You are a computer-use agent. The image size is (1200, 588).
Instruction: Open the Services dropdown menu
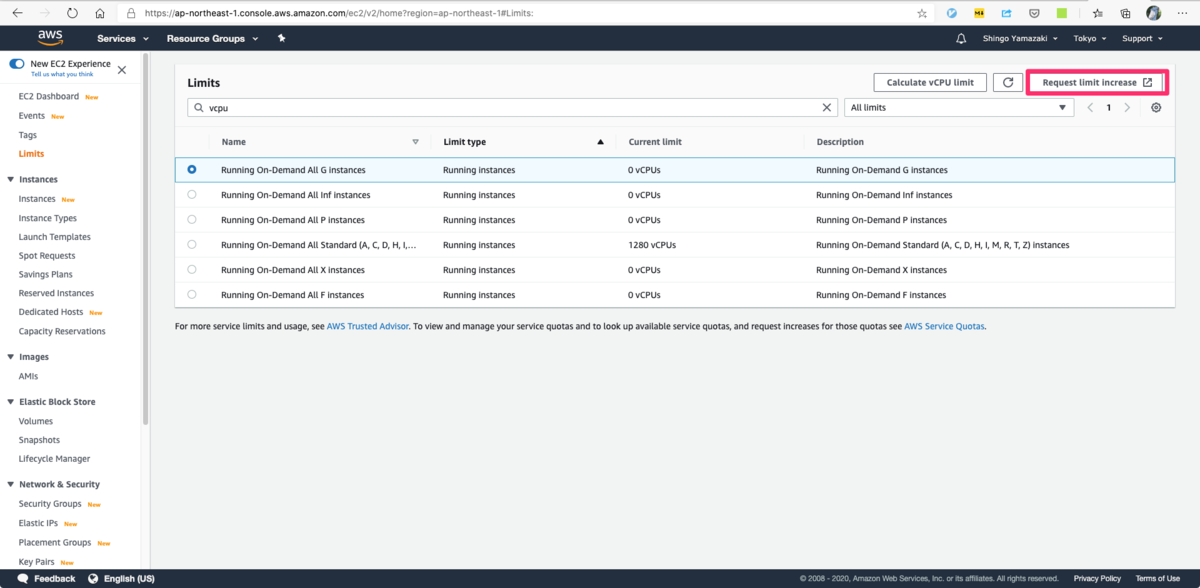coord(123,38)
